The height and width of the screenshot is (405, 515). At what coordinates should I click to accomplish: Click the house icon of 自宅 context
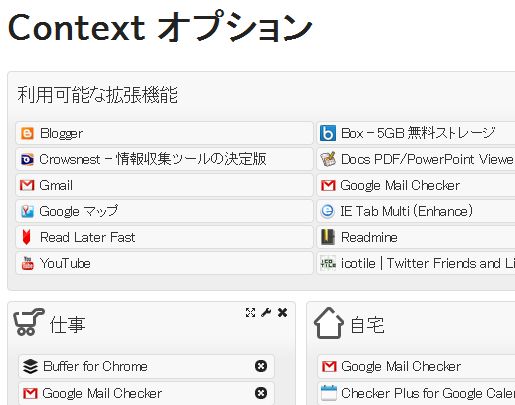pos(329,323)
